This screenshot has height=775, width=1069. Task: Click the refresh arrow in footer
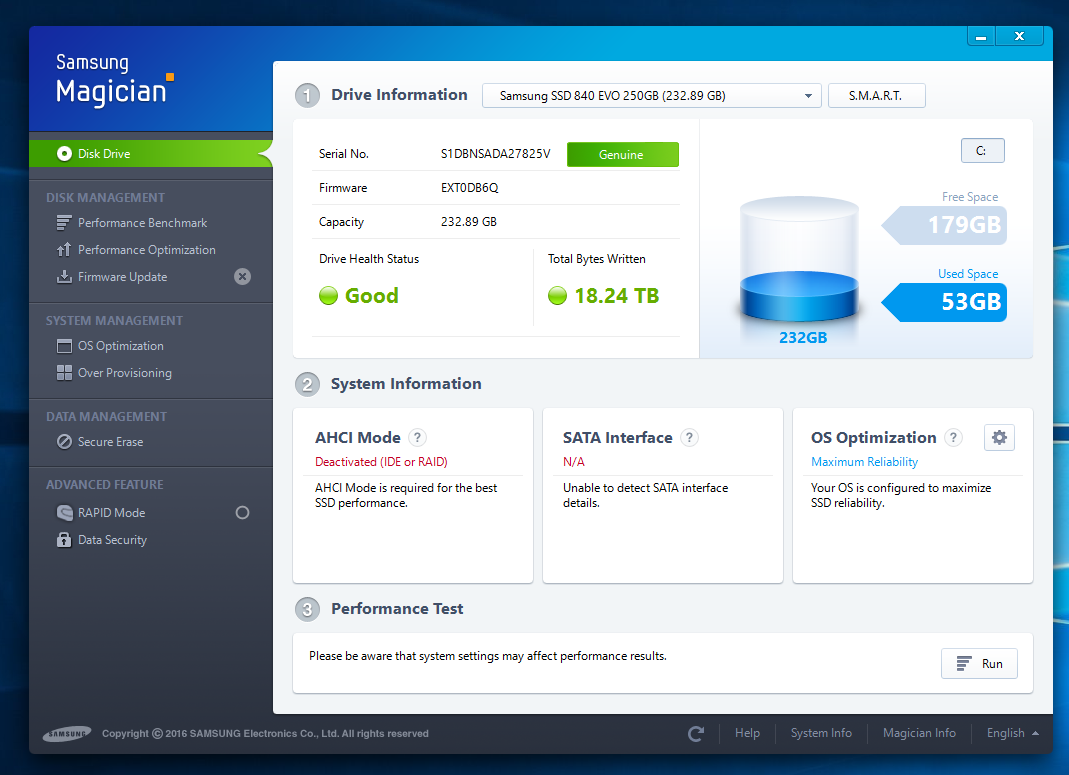coord(695,733)
